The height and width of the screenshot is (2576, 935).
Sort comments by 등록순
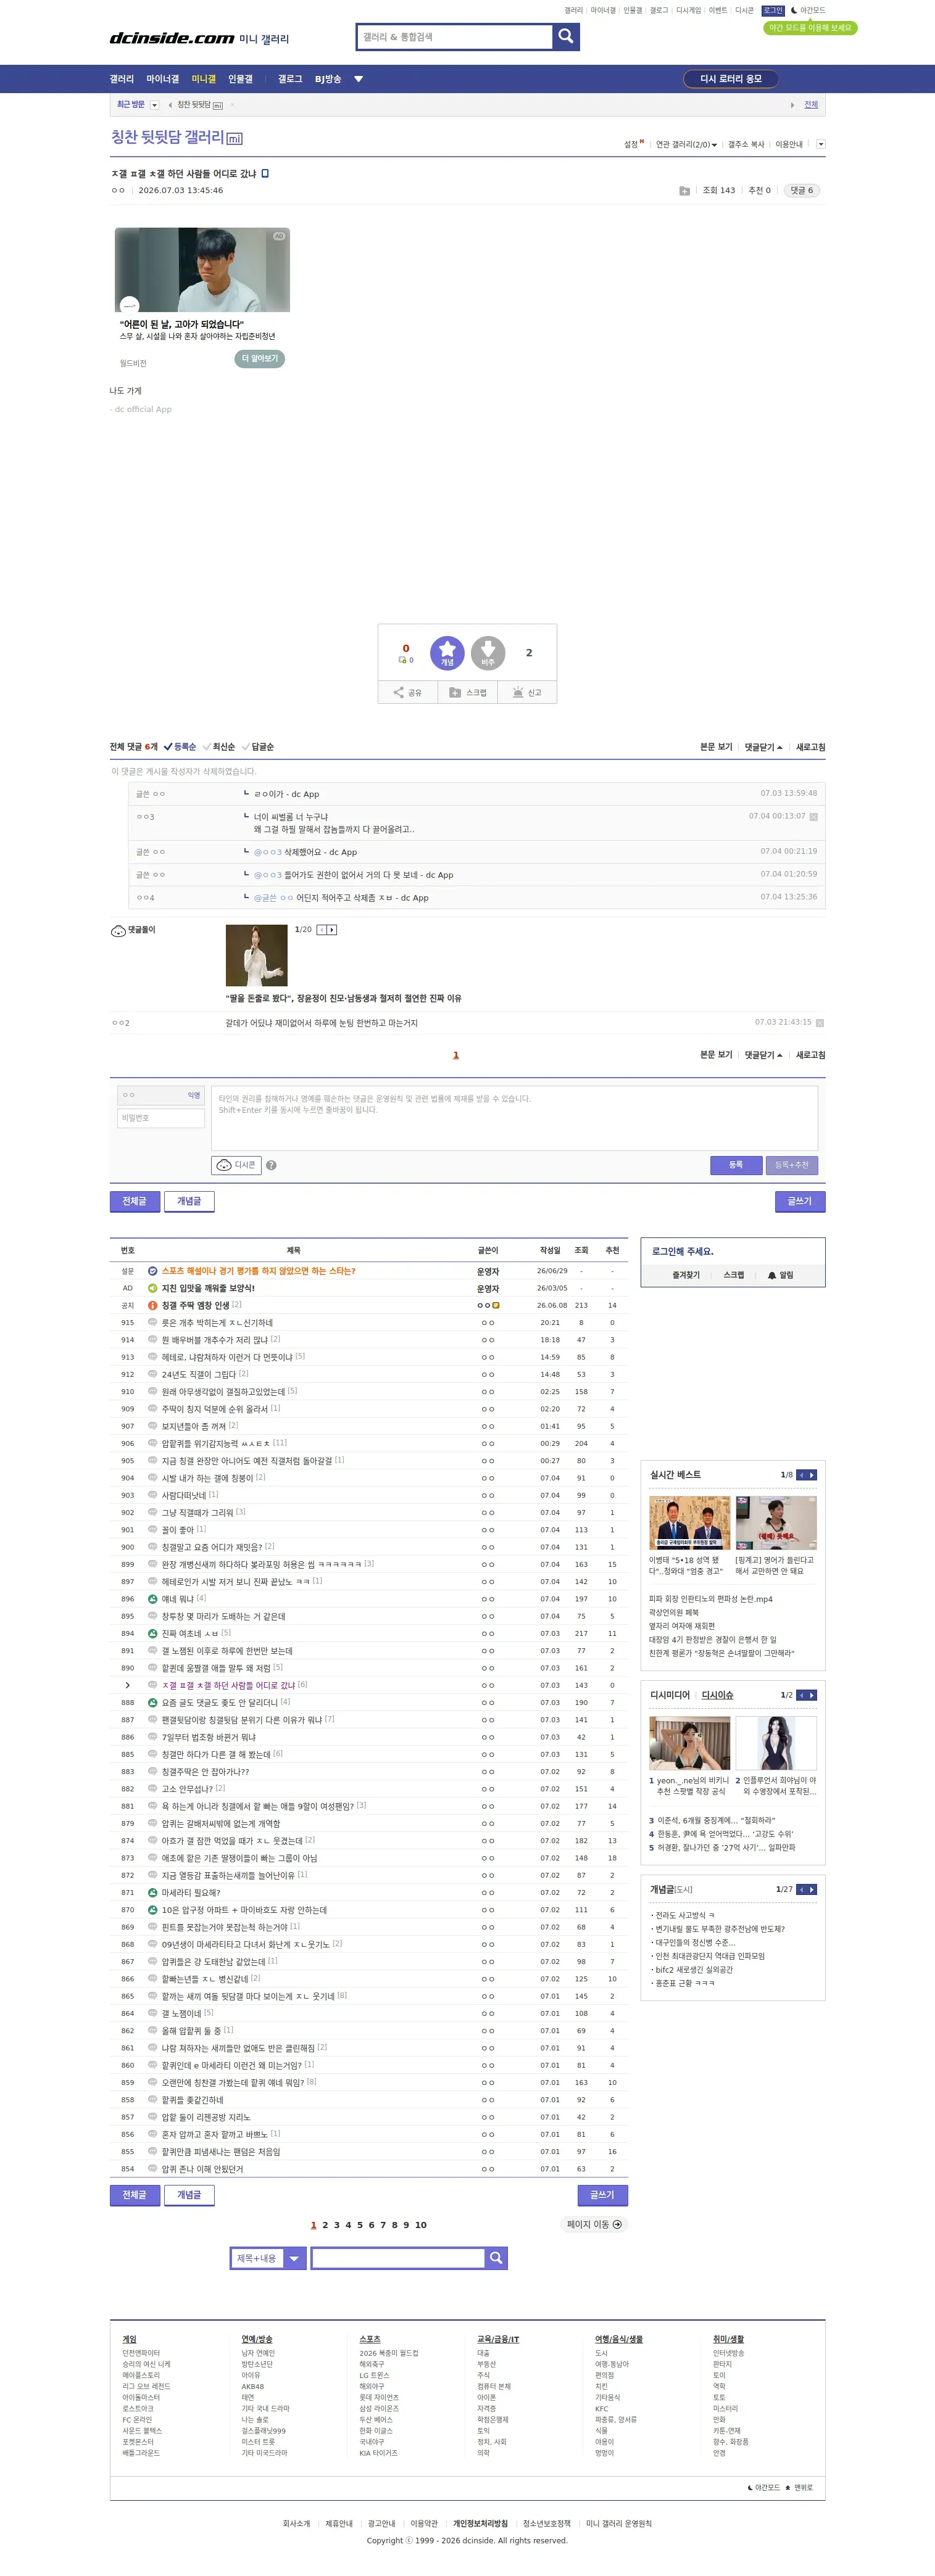coord(180,747)
